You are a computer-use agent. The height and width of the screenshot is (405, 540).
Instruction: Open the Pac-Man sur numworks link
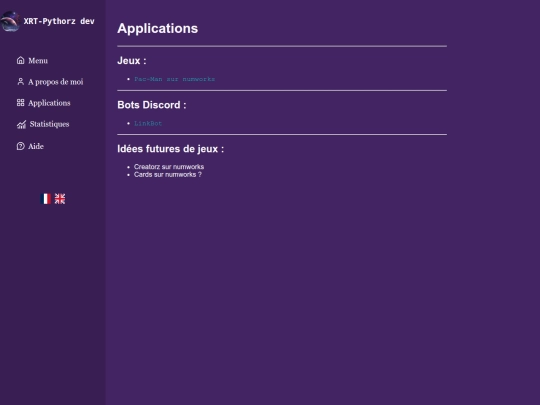[x=175, y=79]
